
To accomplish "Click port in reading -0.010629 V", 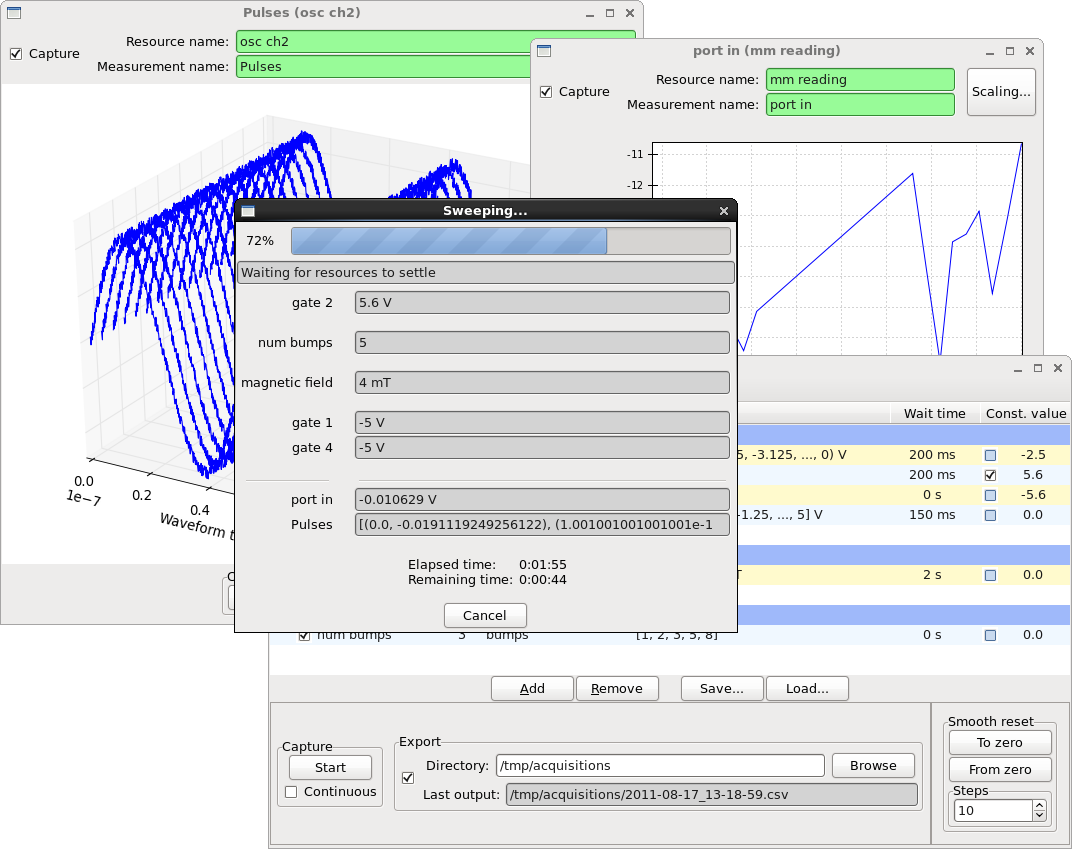I will point(542,500).
